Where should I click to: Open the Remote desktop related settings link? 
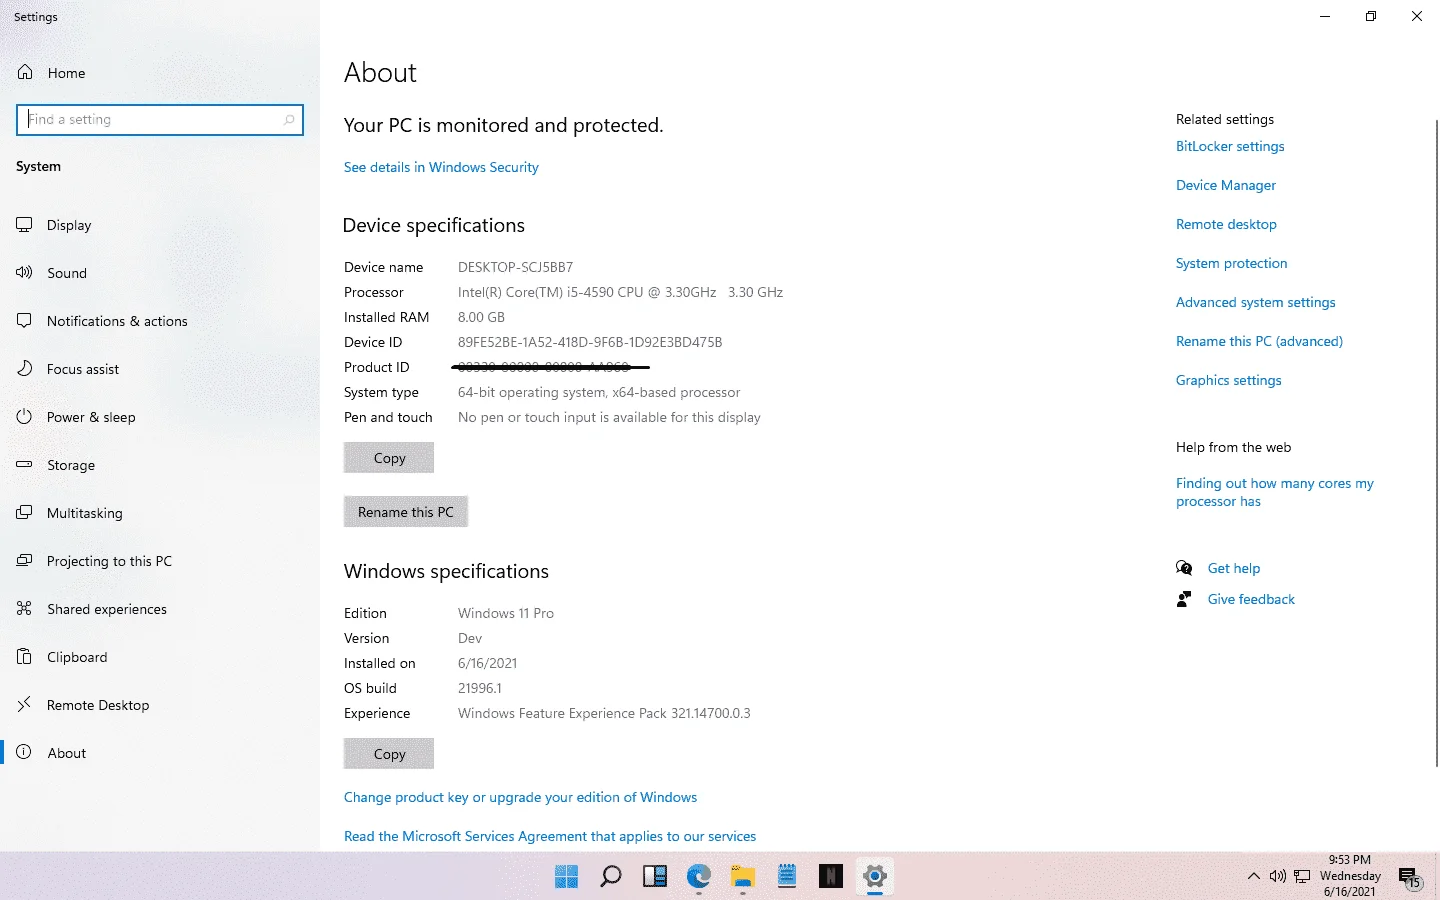(x=1226, y=224)
